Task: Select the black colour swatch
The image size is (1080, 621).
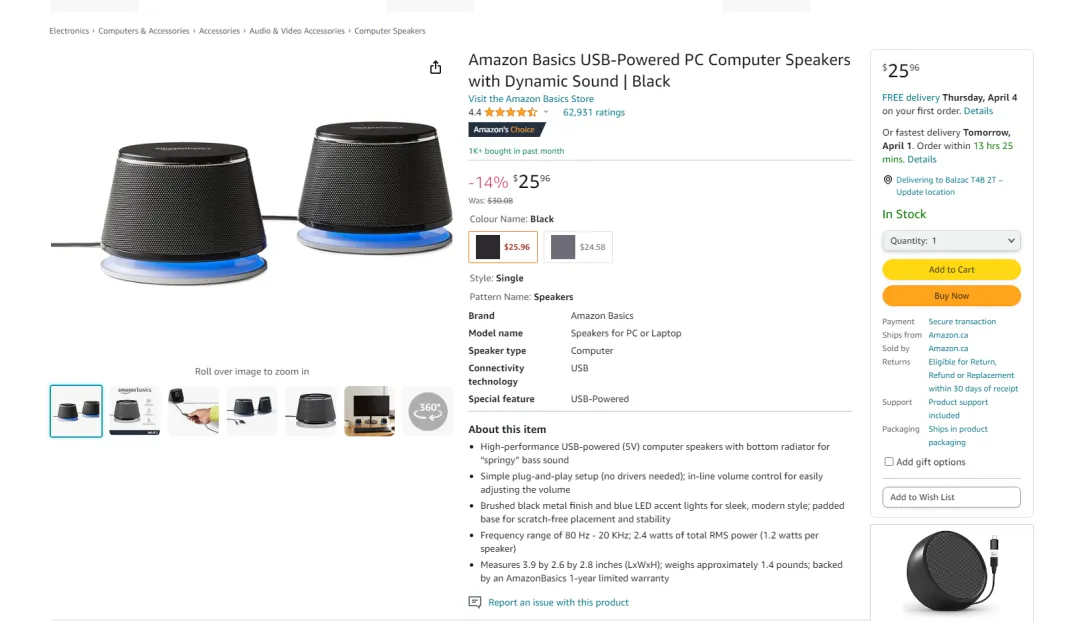Action: (503, 247)
